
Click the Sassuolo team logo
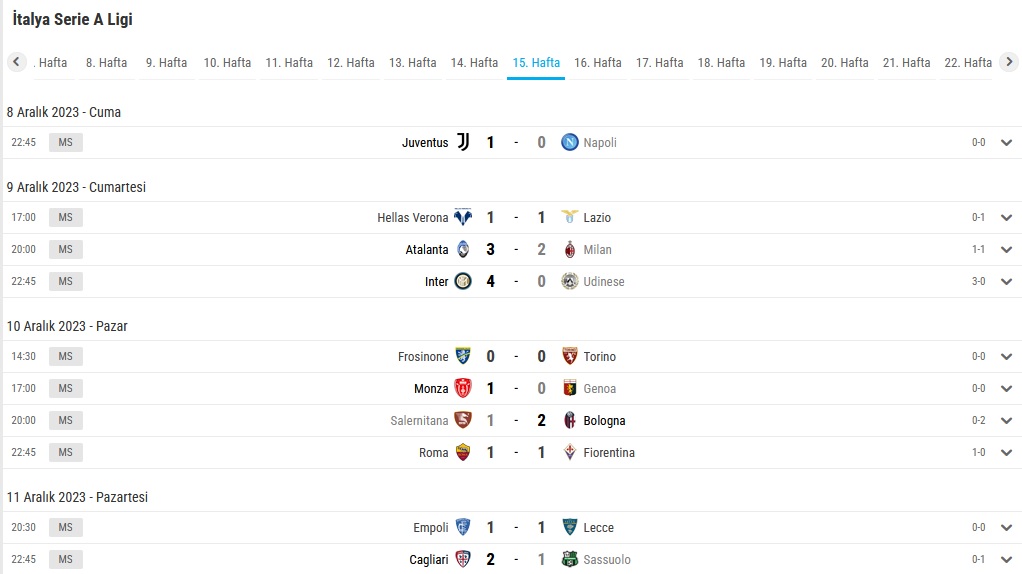(x=570, y=558)
